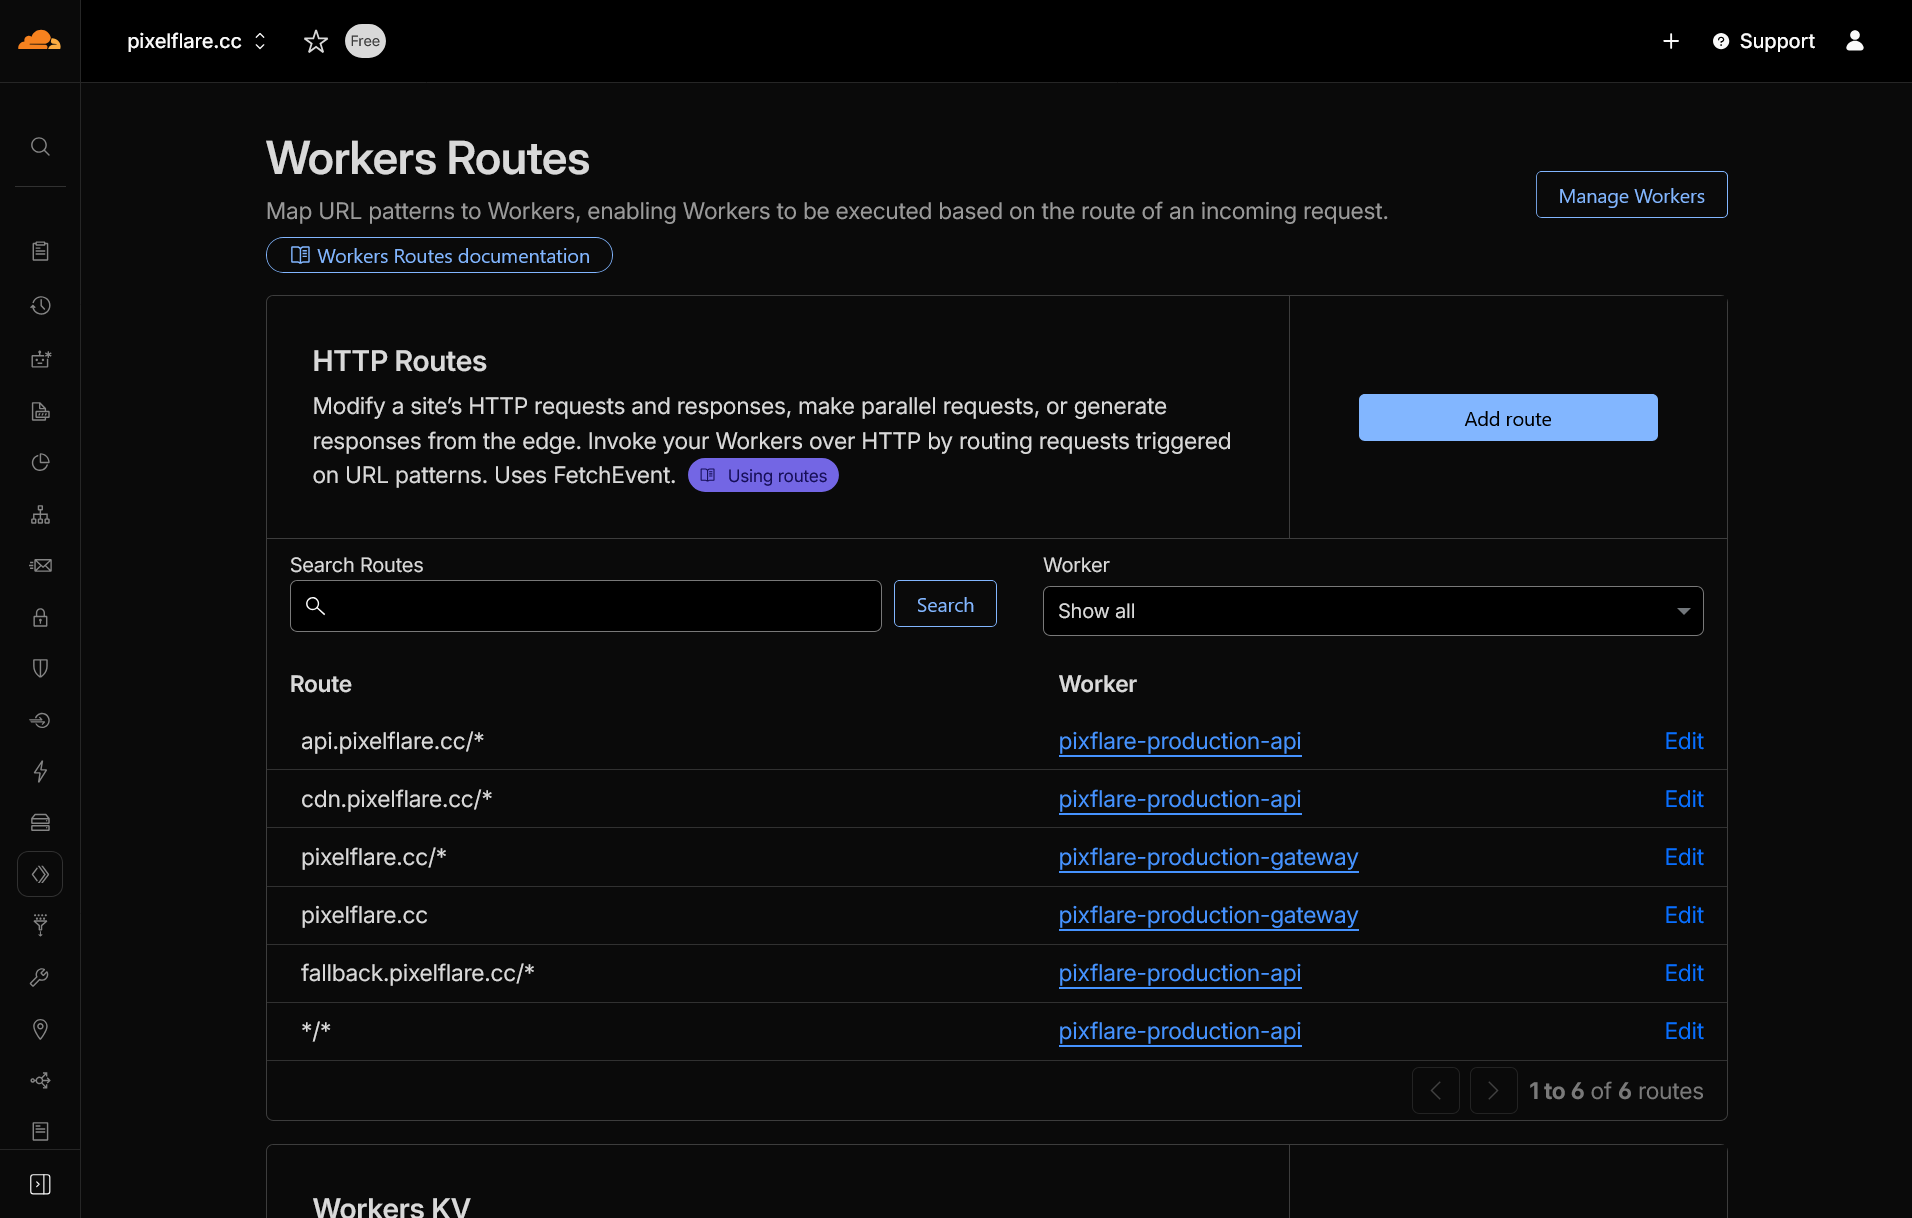Open the shield security icon in sidebar
1912x1218 pixels.
pyautogui.click(x=40, y=668)
